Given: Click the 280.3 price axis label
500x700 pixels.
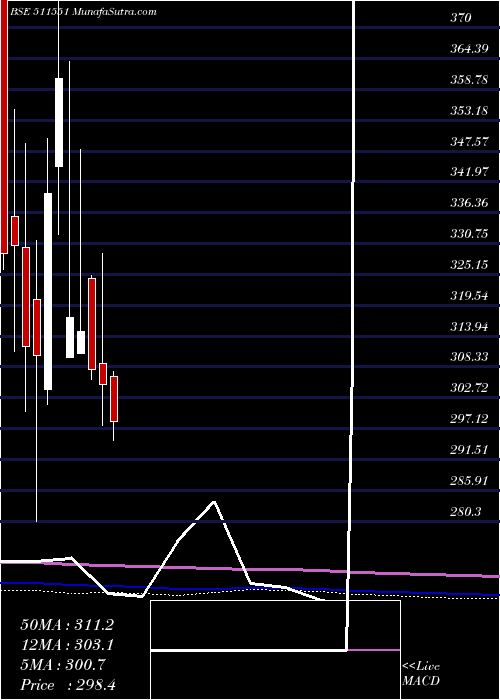Looking at the screenshot, I should tap(466, 512).
